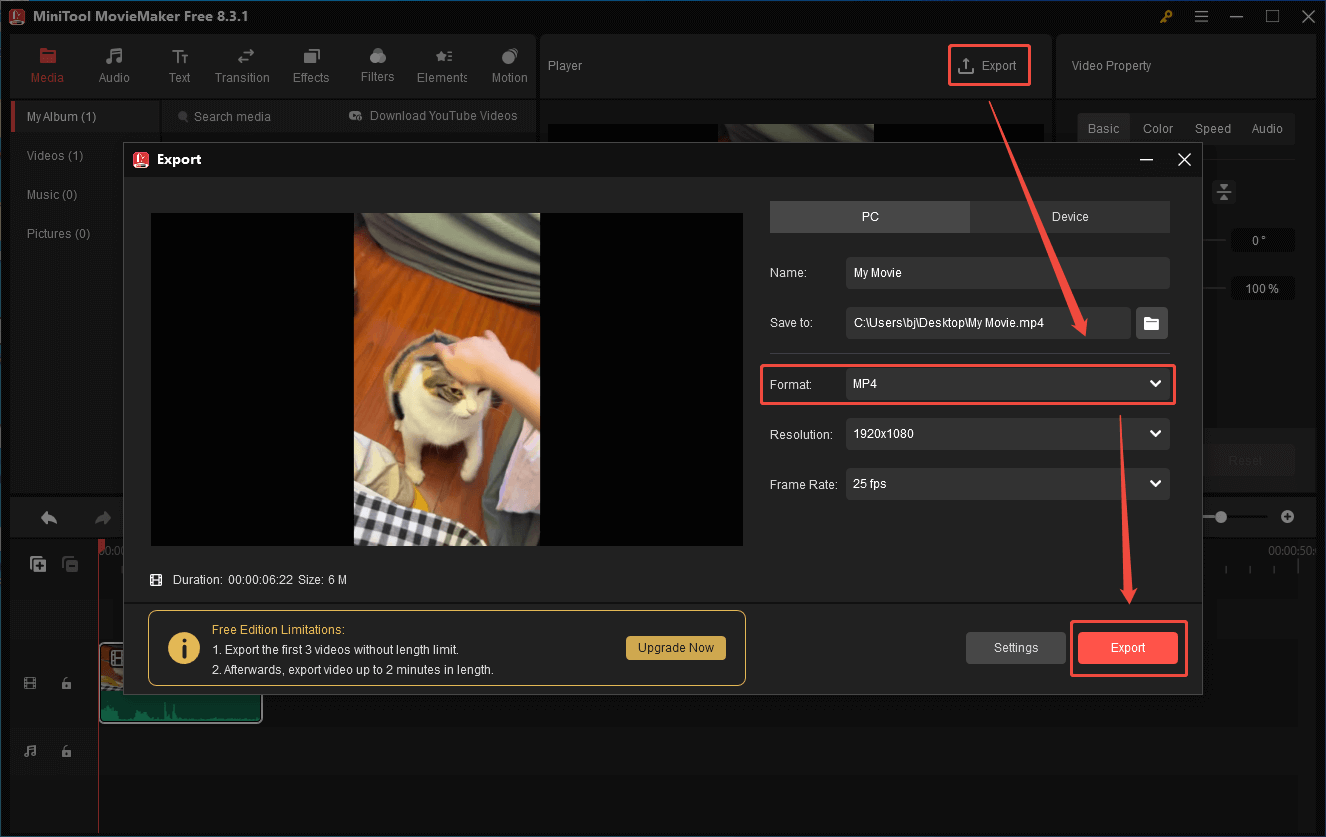Click the undo arrow above the timeline
1326x837 pixels.
(48, 517)
